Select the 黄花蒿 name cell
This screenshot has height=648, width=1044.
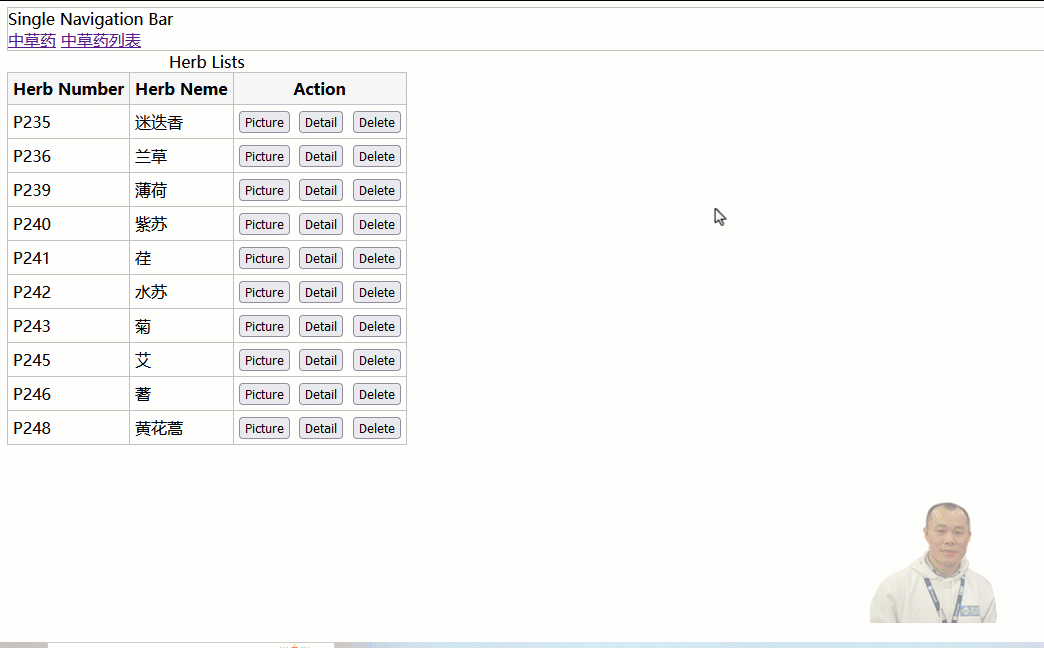point(181,428)
